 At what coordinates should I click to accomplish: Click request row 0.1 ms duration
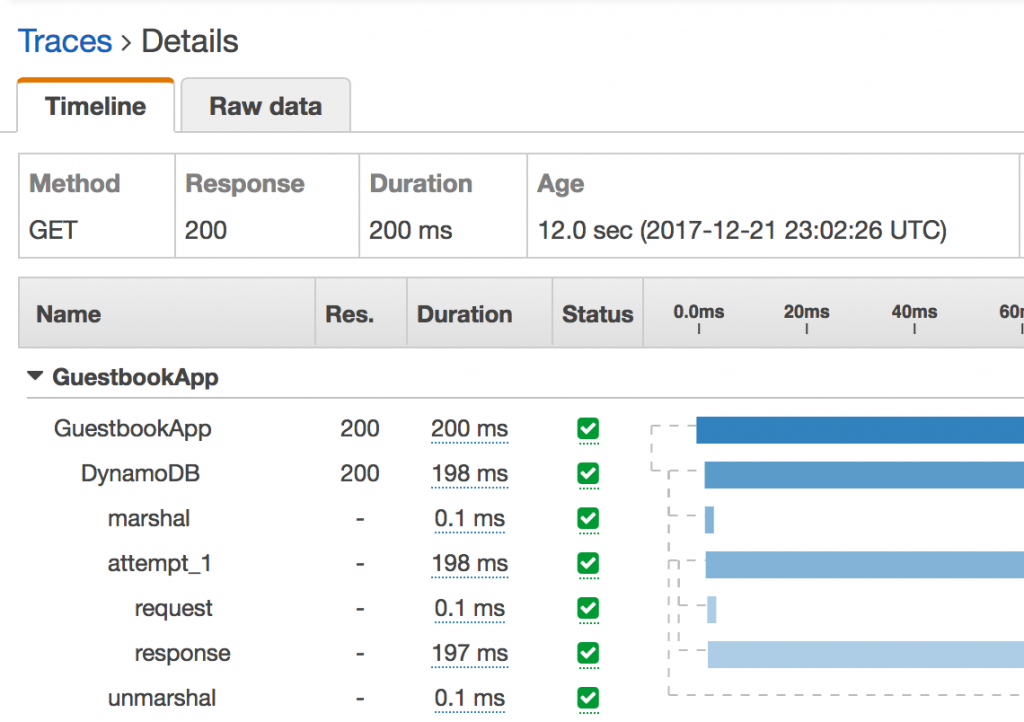[470, 608]
